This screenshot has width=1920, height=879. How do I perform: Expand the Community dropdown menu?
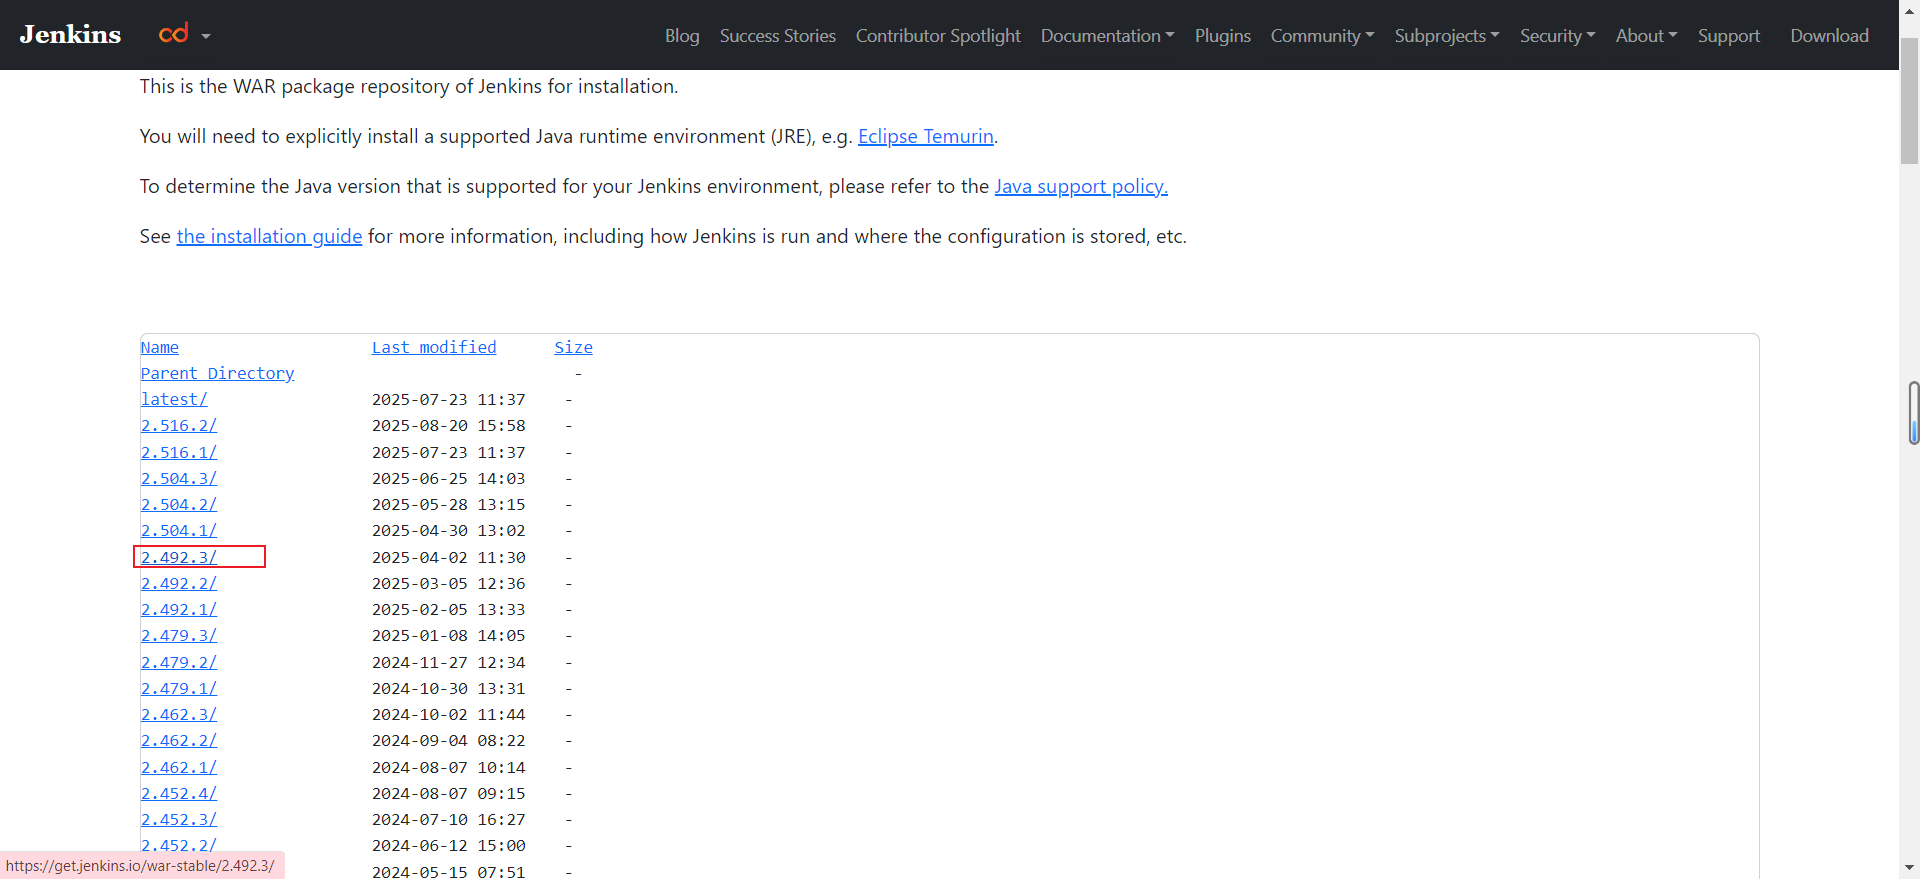click(1323, 36)
